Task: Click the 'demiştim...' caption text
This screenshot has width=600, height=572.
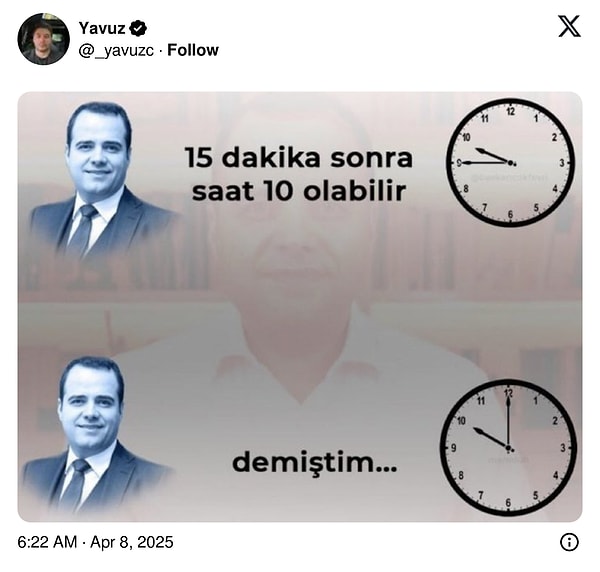Action: (315, 462)
